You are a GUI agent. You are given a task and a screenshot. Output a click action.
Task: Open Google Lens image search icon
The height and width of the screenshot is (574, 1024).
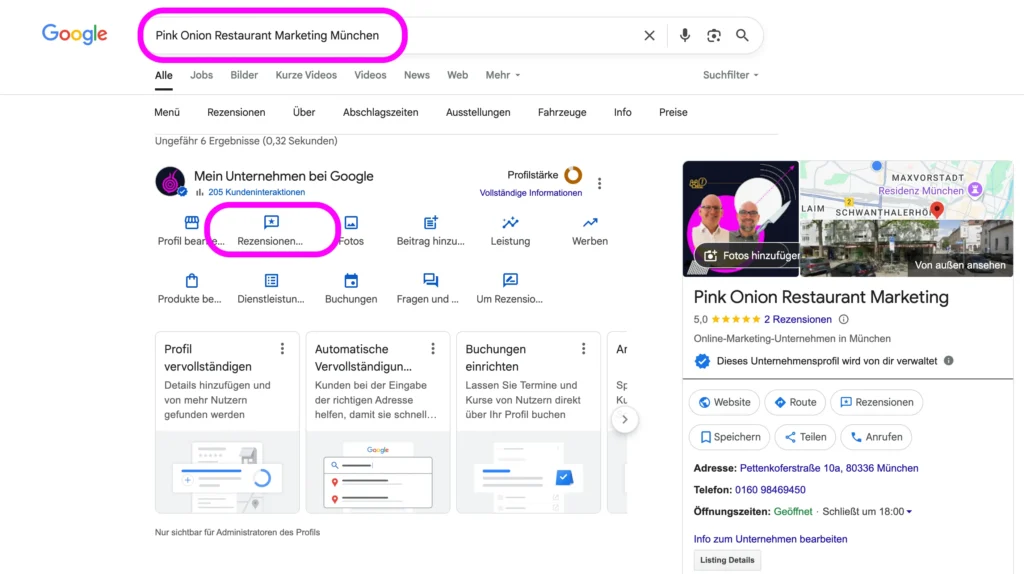(x=714, y=35)
